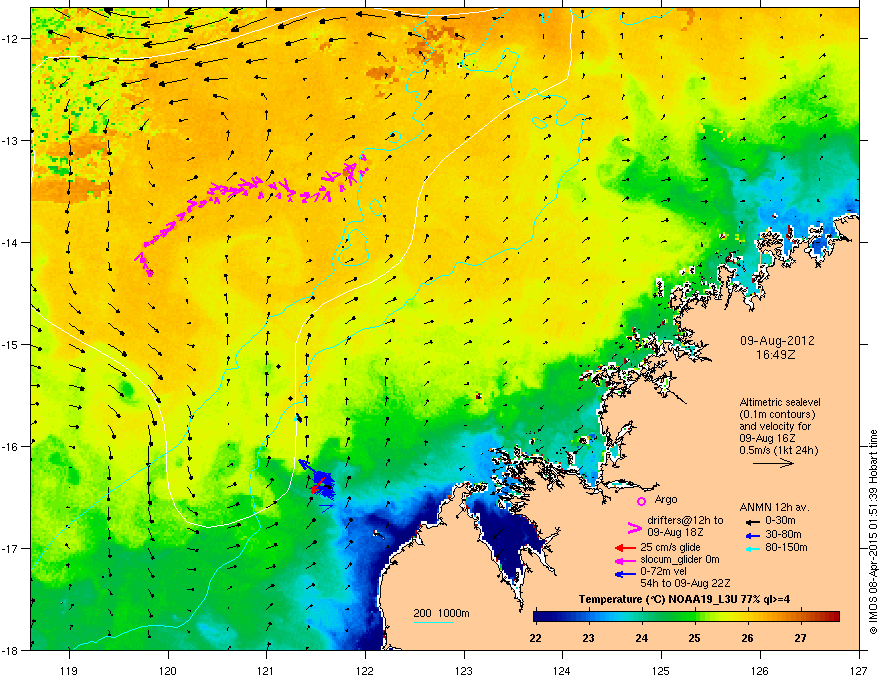Click the longitude axis label 121
This screenshot has width=880, height=680.
[266, 671]
